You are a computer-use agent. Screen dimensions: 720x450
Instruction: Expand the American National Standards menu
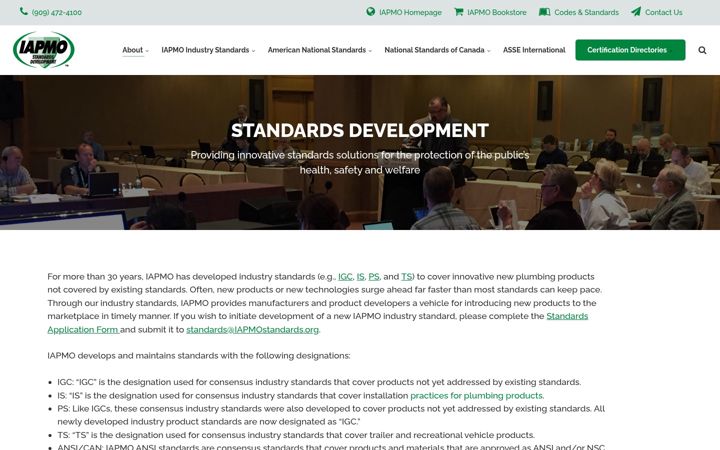(x=320, y=50)
